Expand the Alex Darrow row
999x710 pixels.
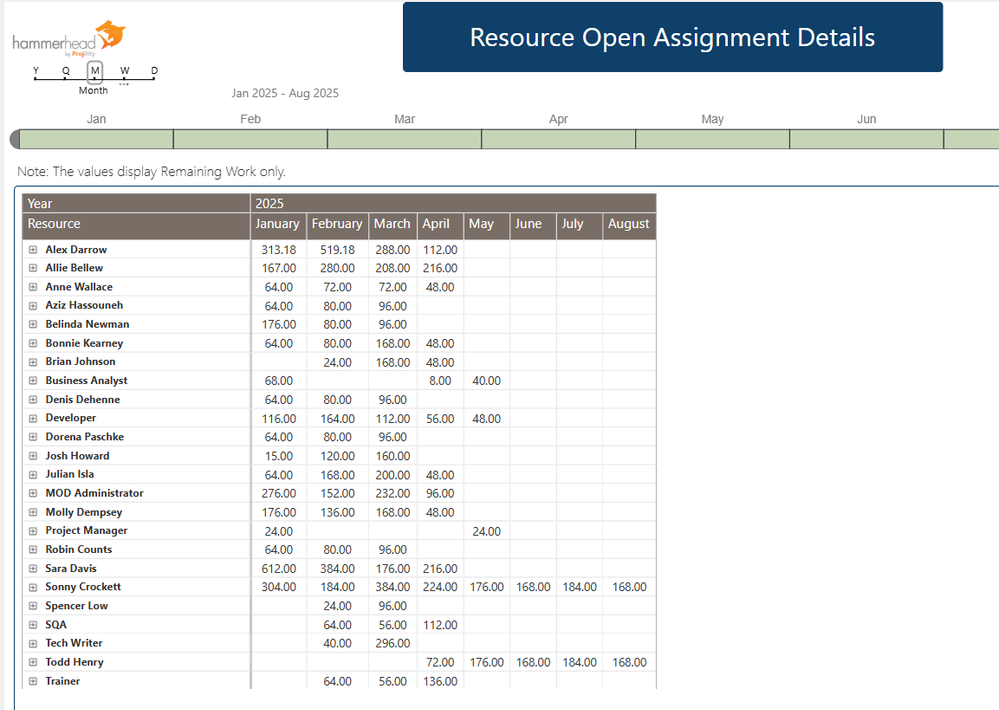(33, 250)
